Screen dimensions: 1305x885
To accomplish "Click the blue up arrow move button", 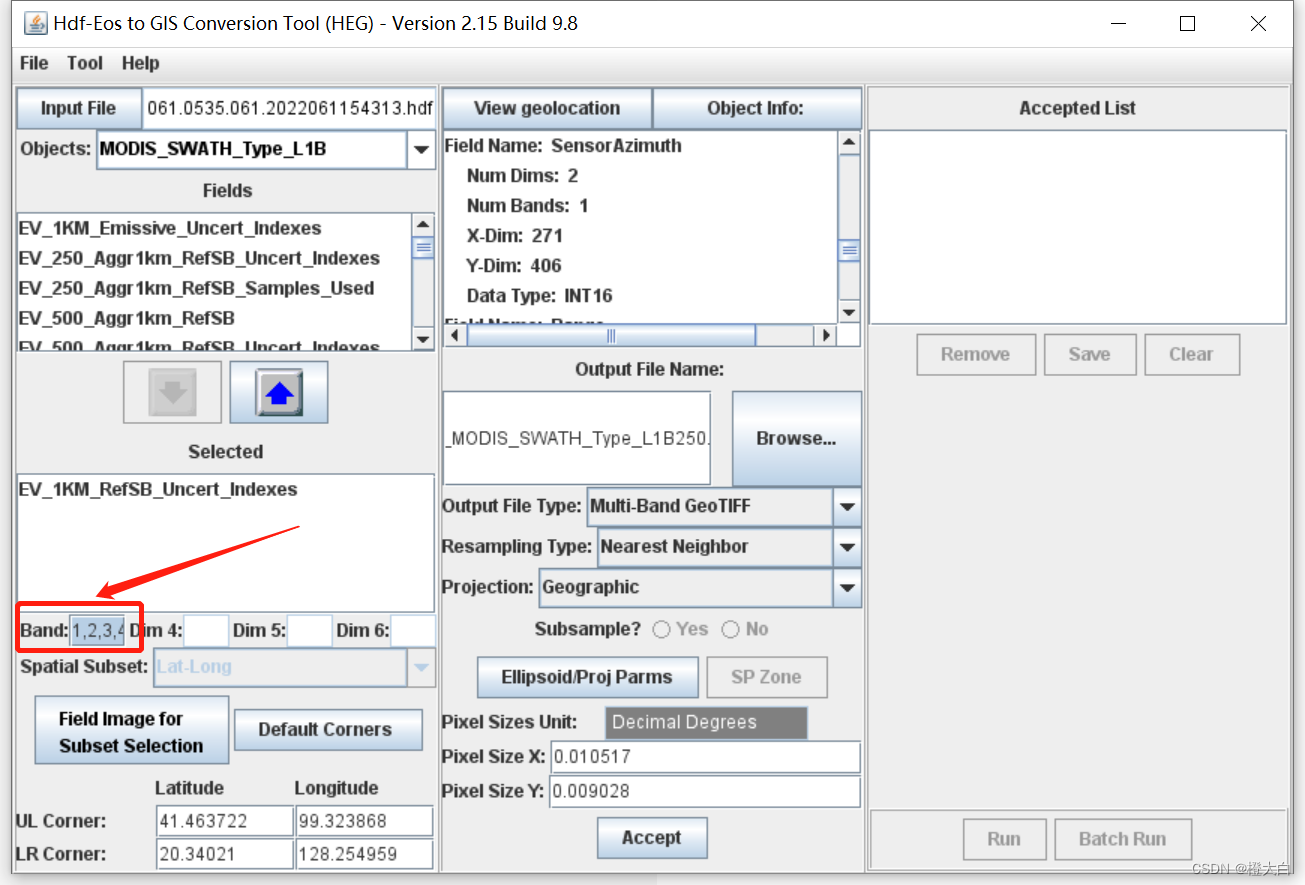I will click(279, 393).
